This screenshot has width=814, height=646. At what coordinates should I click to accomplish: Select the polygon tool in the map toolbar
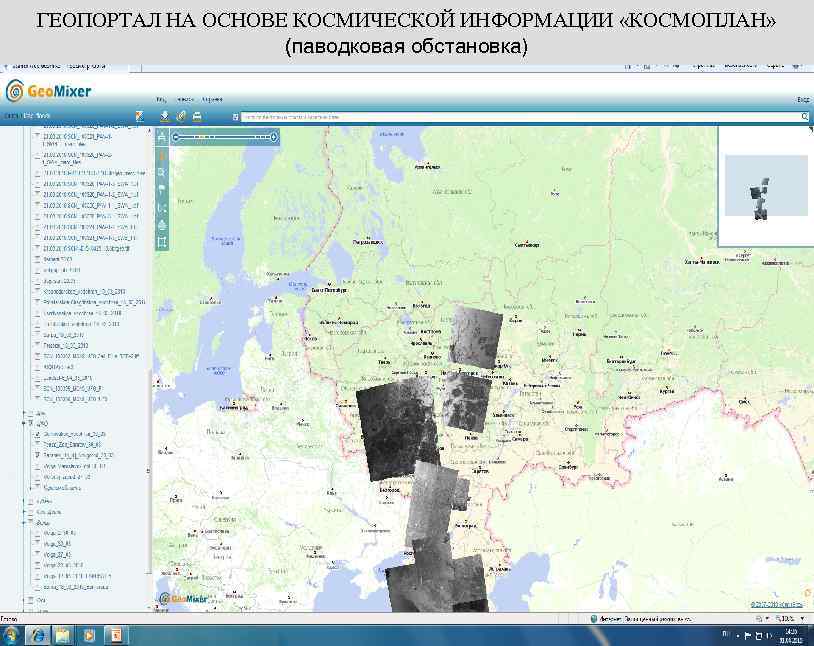[162, 225]
